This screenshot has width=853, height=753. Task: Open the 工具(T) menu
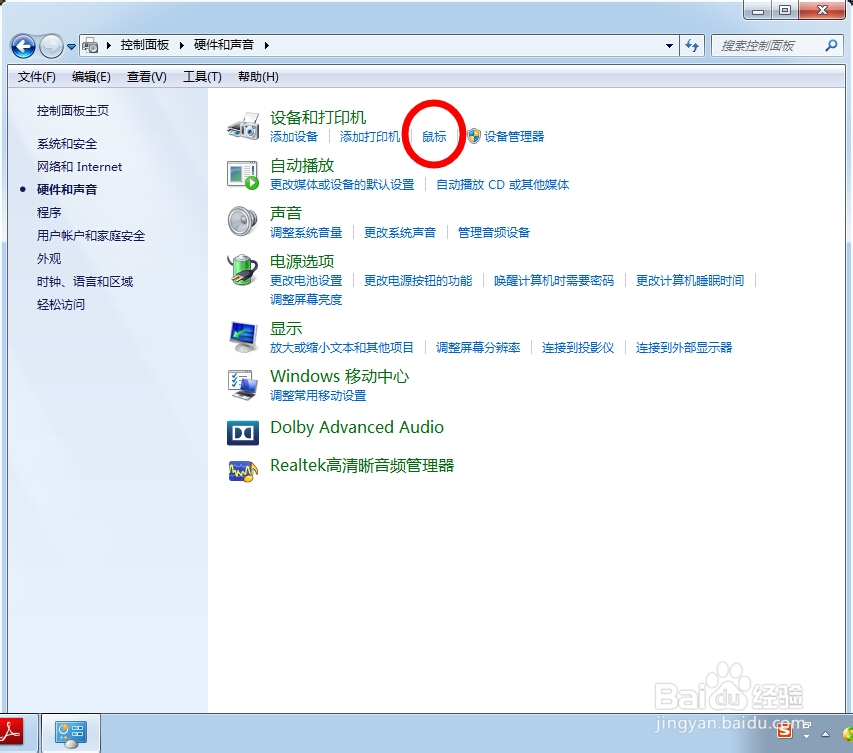(202, 77)
